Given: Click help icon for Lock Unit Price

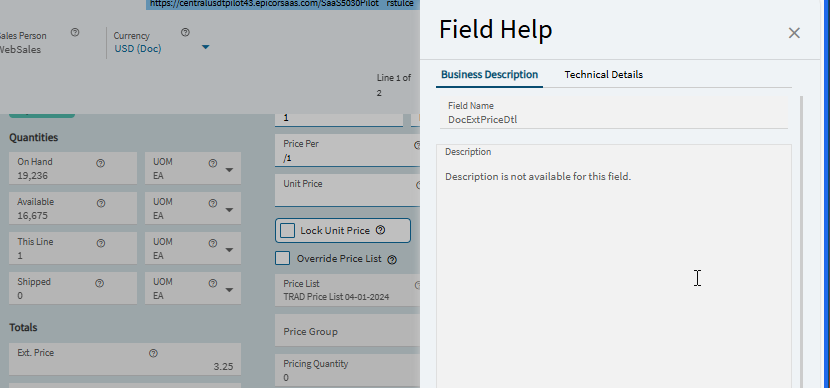Looking at the screenshot, I should tap(380, 230).
